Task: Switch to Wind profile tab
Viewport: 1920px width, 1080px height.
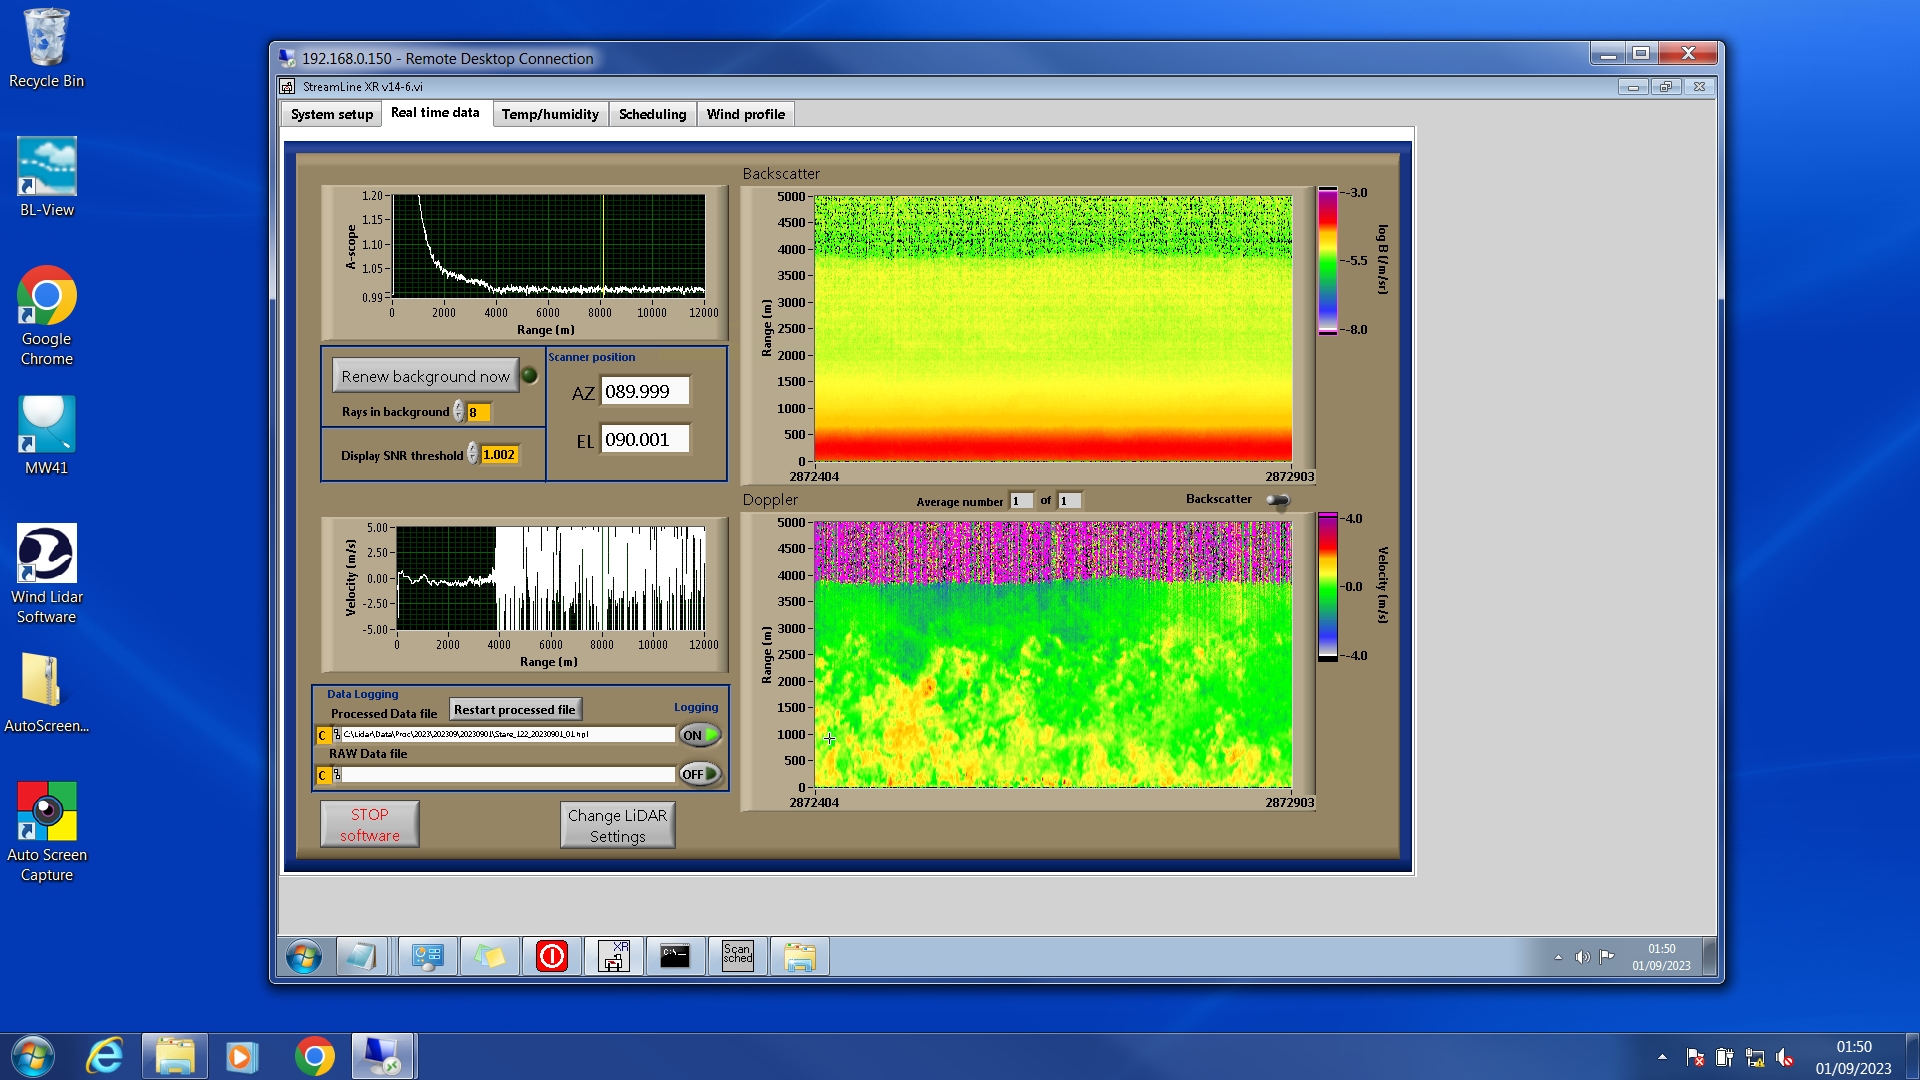Action: pos(745,114)
